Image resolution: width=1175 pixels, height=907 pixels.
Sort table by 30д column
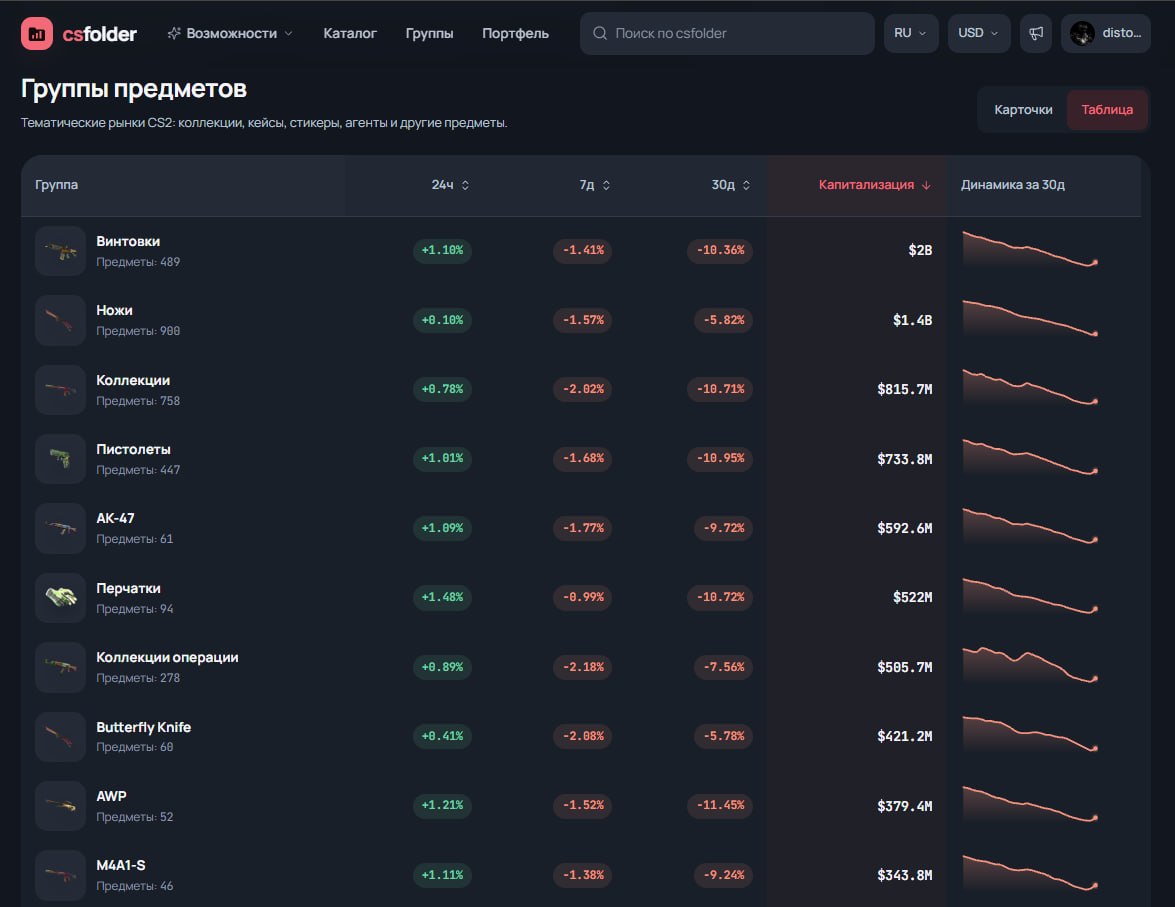coord(731,184)
